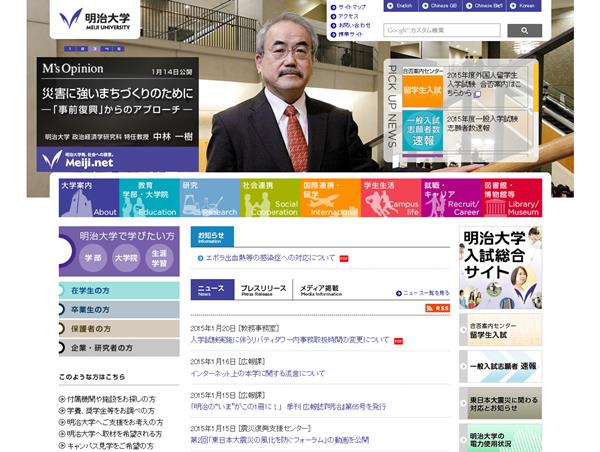The image size is (600, 452).
Task: Open 在学生の方 section
Action: point(119,290)
